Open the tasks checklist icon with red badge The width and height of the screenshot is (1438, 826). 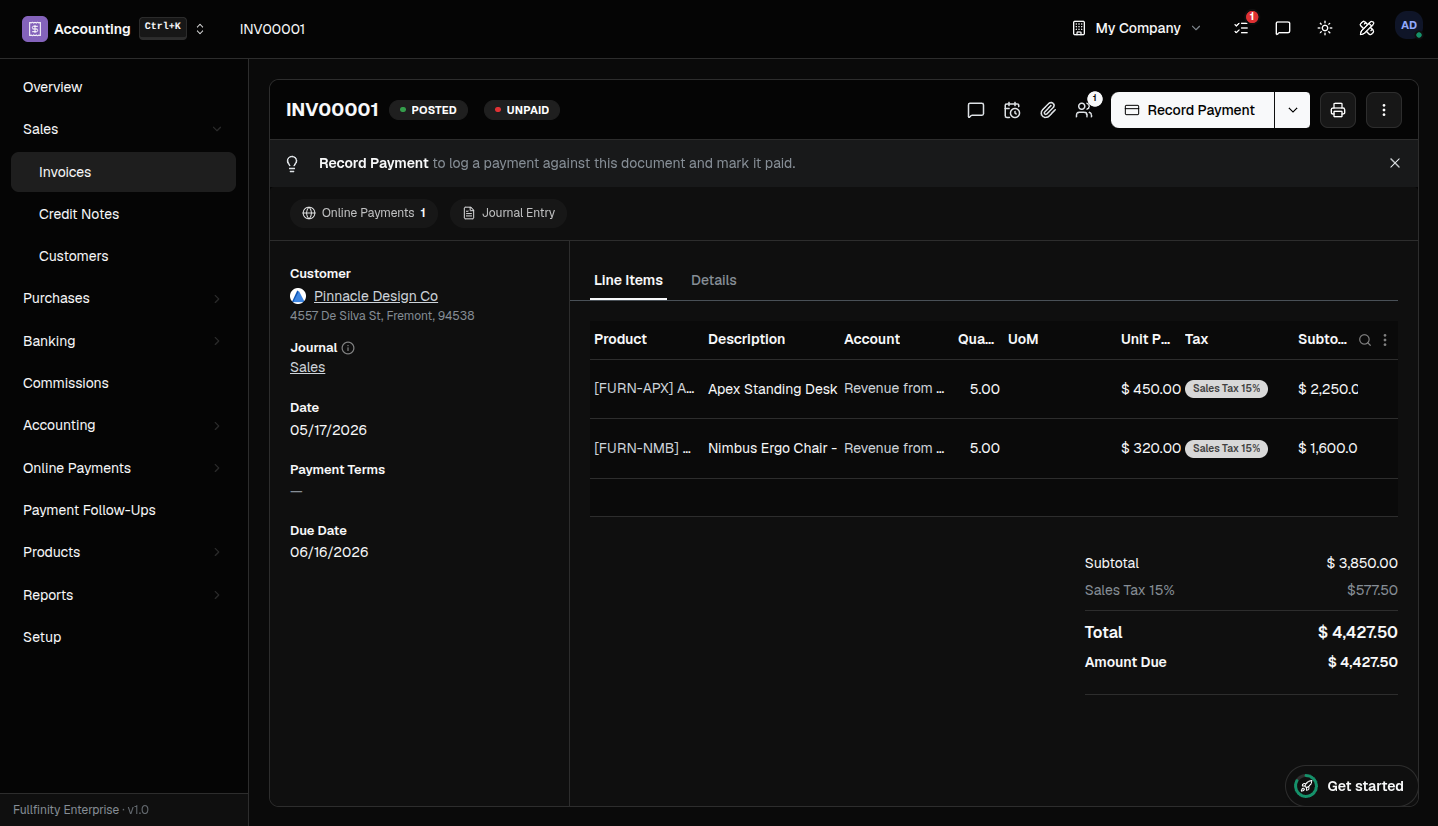1242,28
